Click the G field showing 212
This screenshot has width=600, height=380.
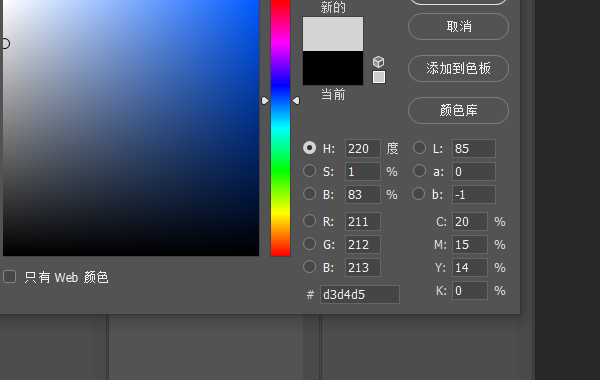click(363, 245)
